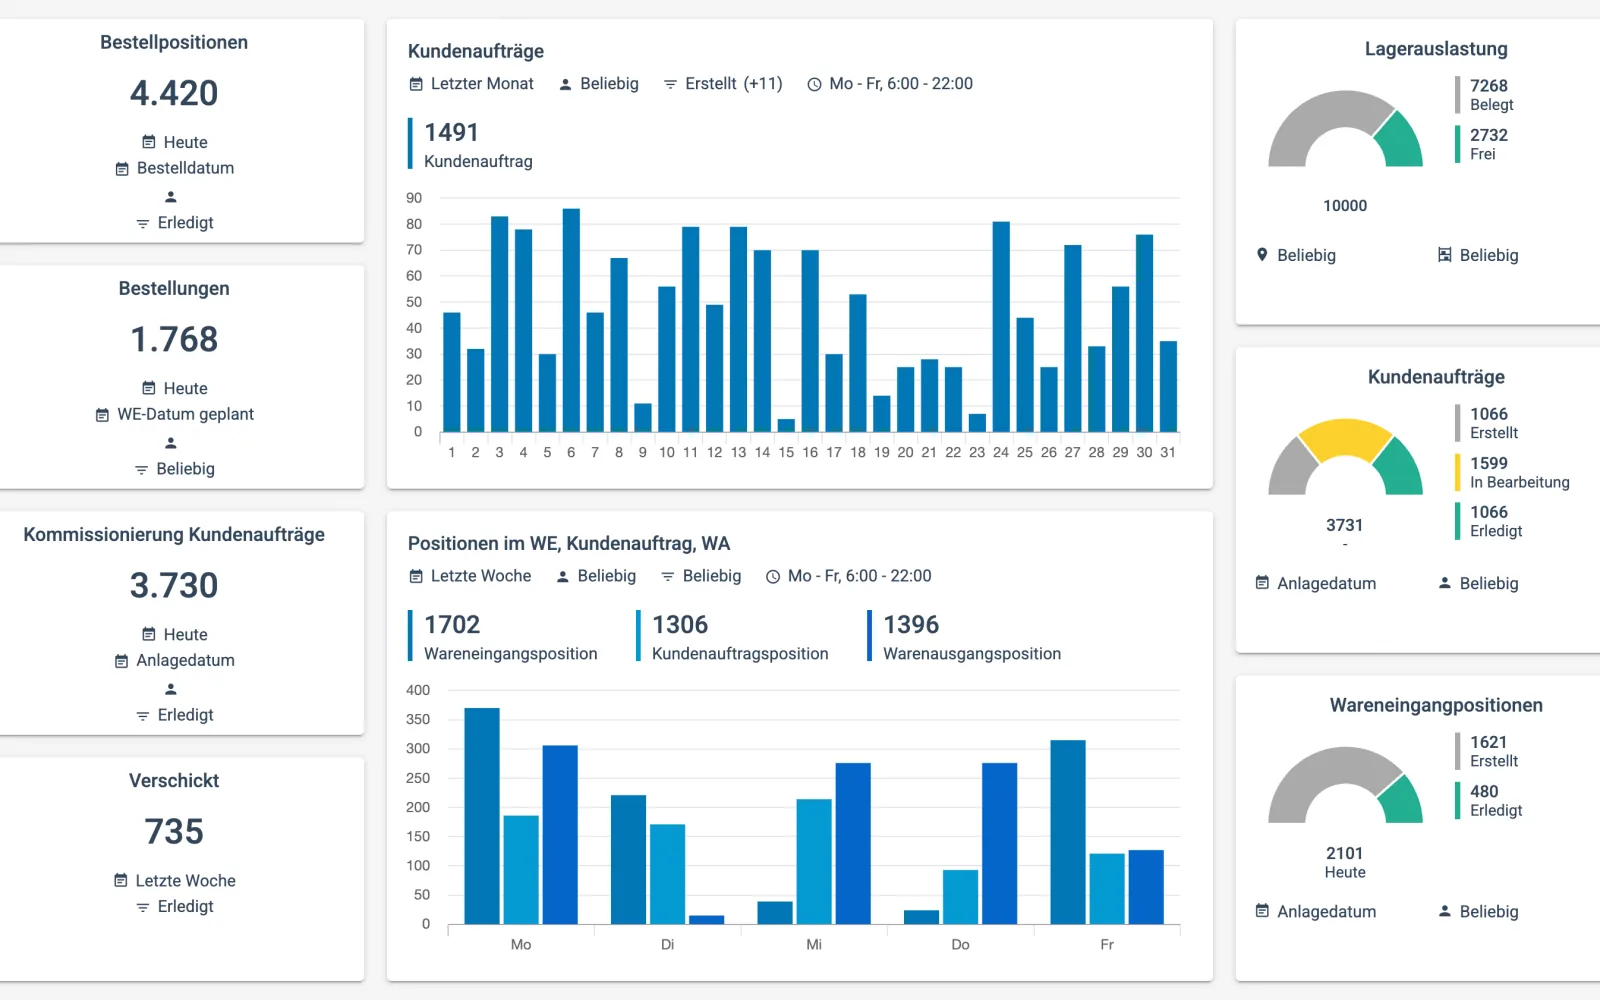
Task: Click the Kommissionierung value 3.730
Action: (x=174, y=585)
